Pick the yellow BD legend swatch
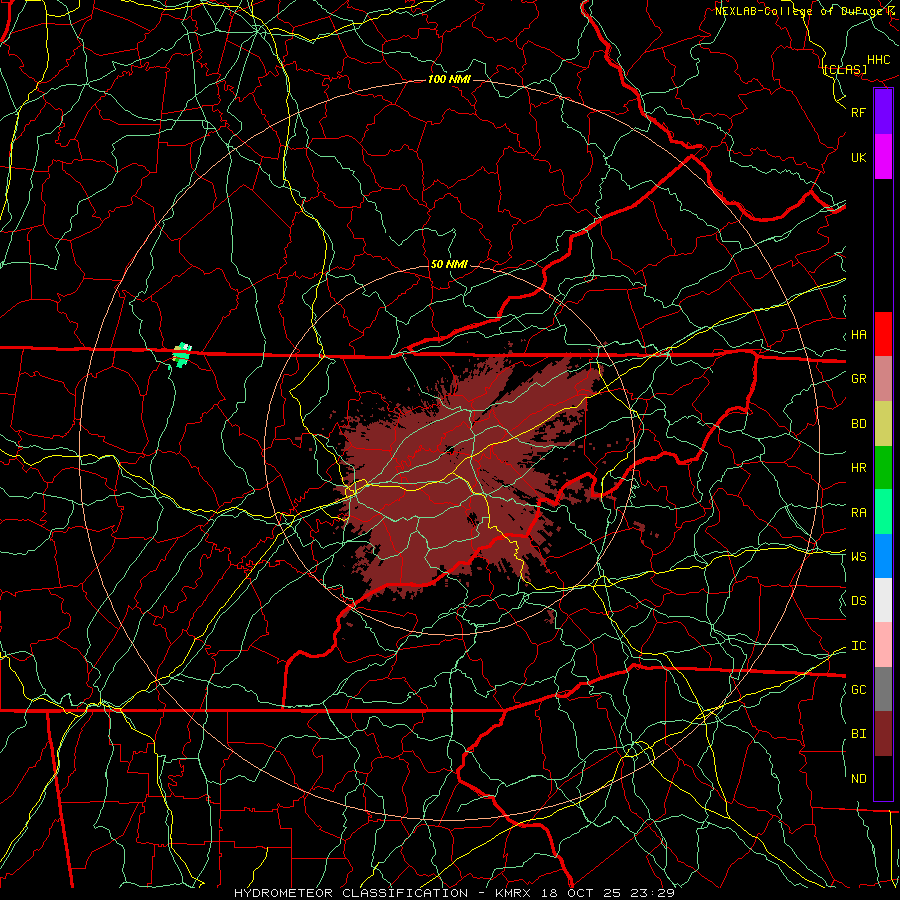Image resolution: width=900 pixels, height=900 pixels. 883,424
